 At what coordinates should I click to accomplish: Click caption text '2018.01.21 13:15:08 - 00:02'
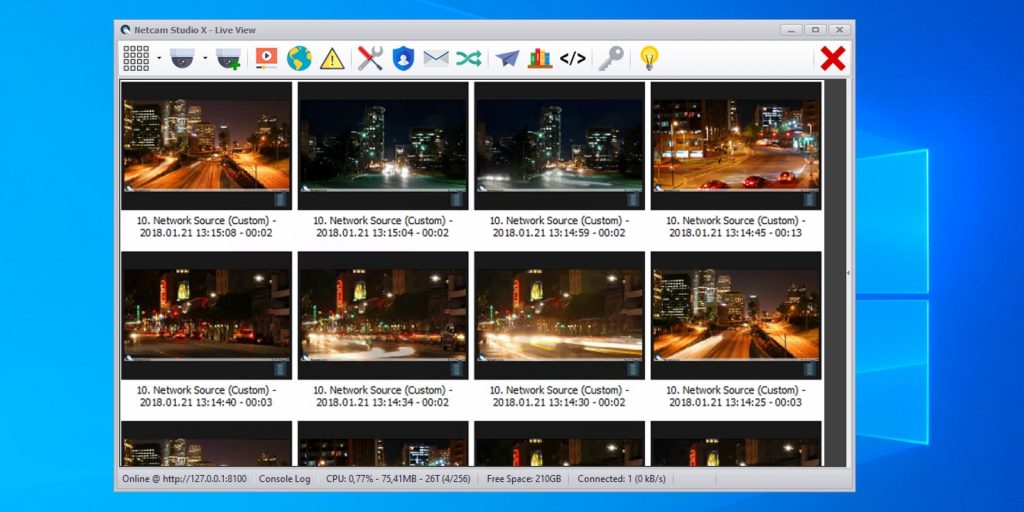206,232
